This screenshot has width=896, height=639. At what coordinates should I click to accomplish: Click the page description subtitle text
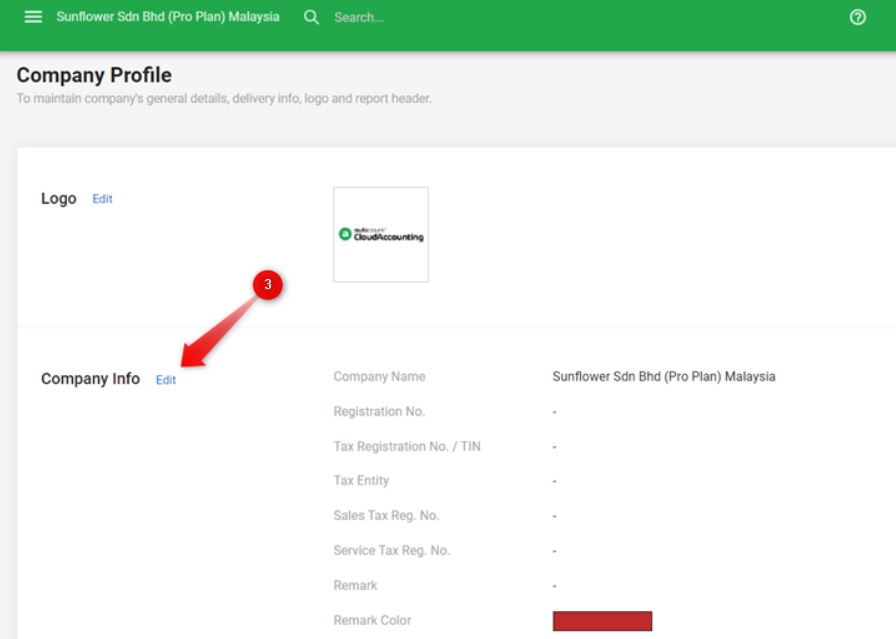[224, 99]
